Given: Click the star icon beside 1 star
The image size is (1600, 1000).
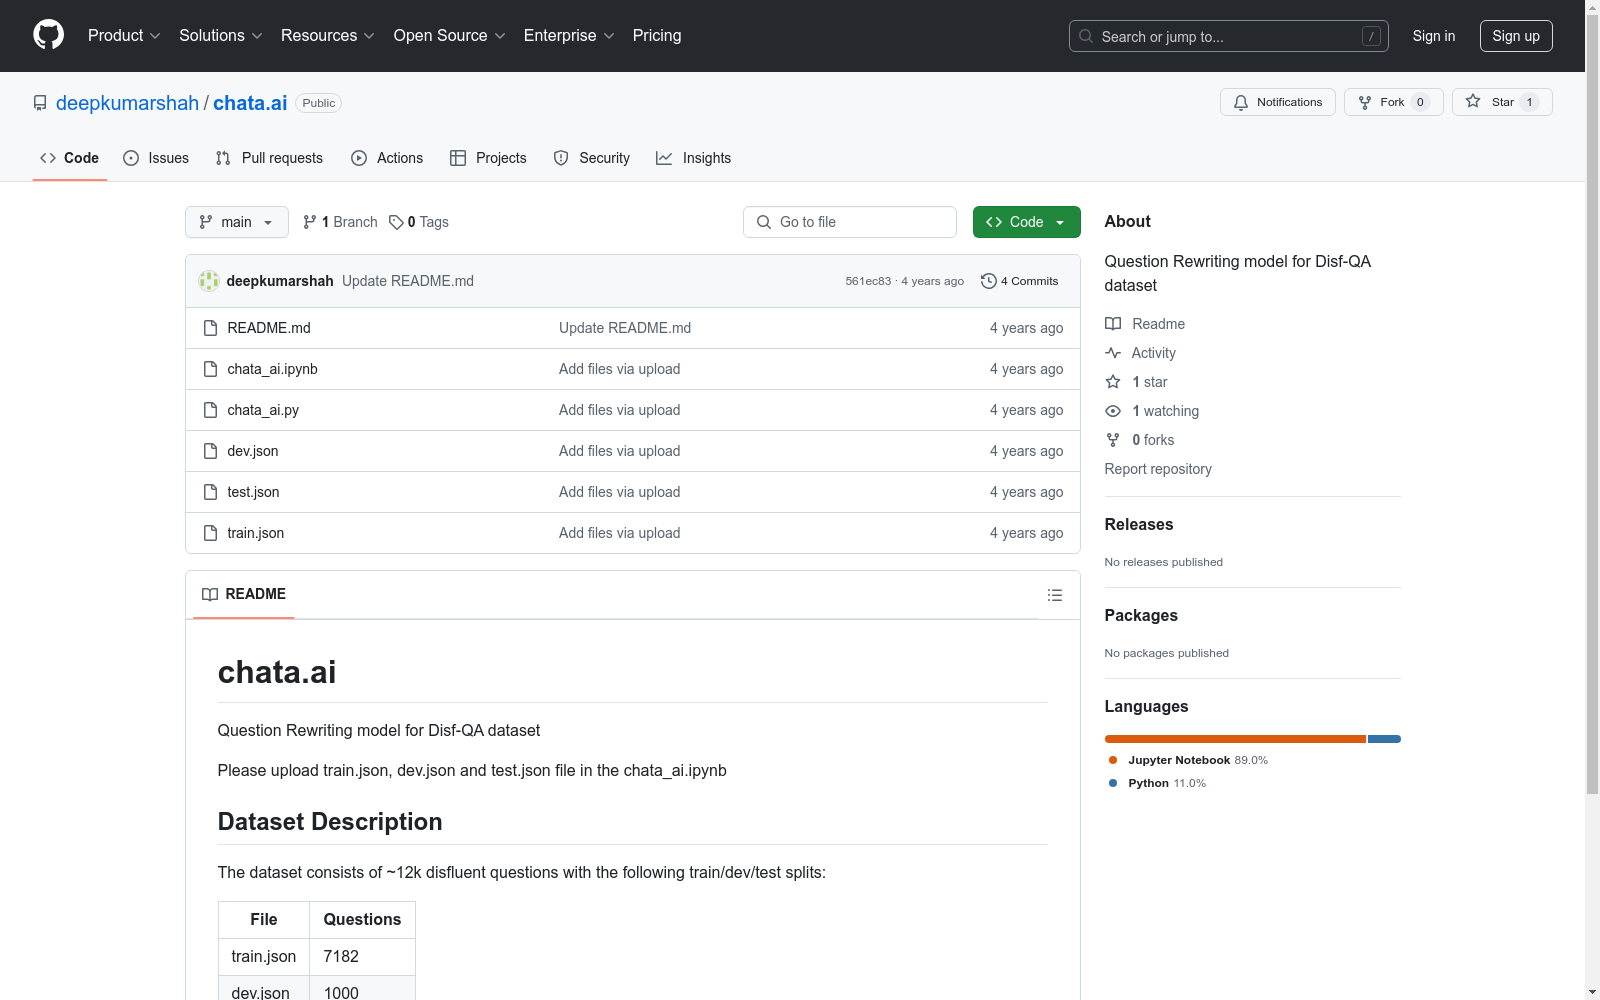Looking at the screenshot, I should (1113, 382).
